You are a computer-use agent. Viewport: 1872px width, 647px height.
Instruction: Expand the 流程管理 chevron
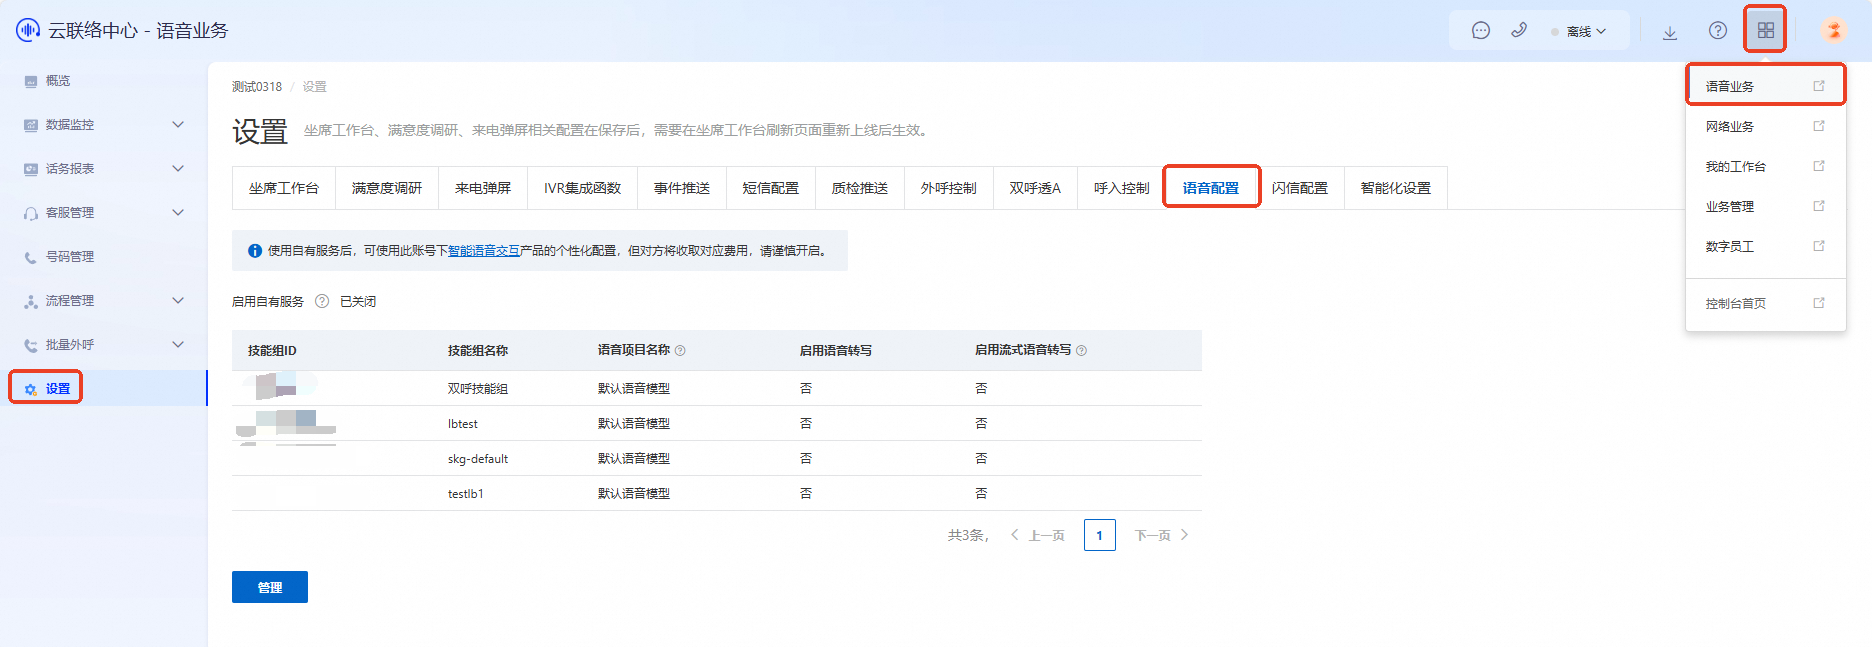pyautogui.click(x=178, y=301)
